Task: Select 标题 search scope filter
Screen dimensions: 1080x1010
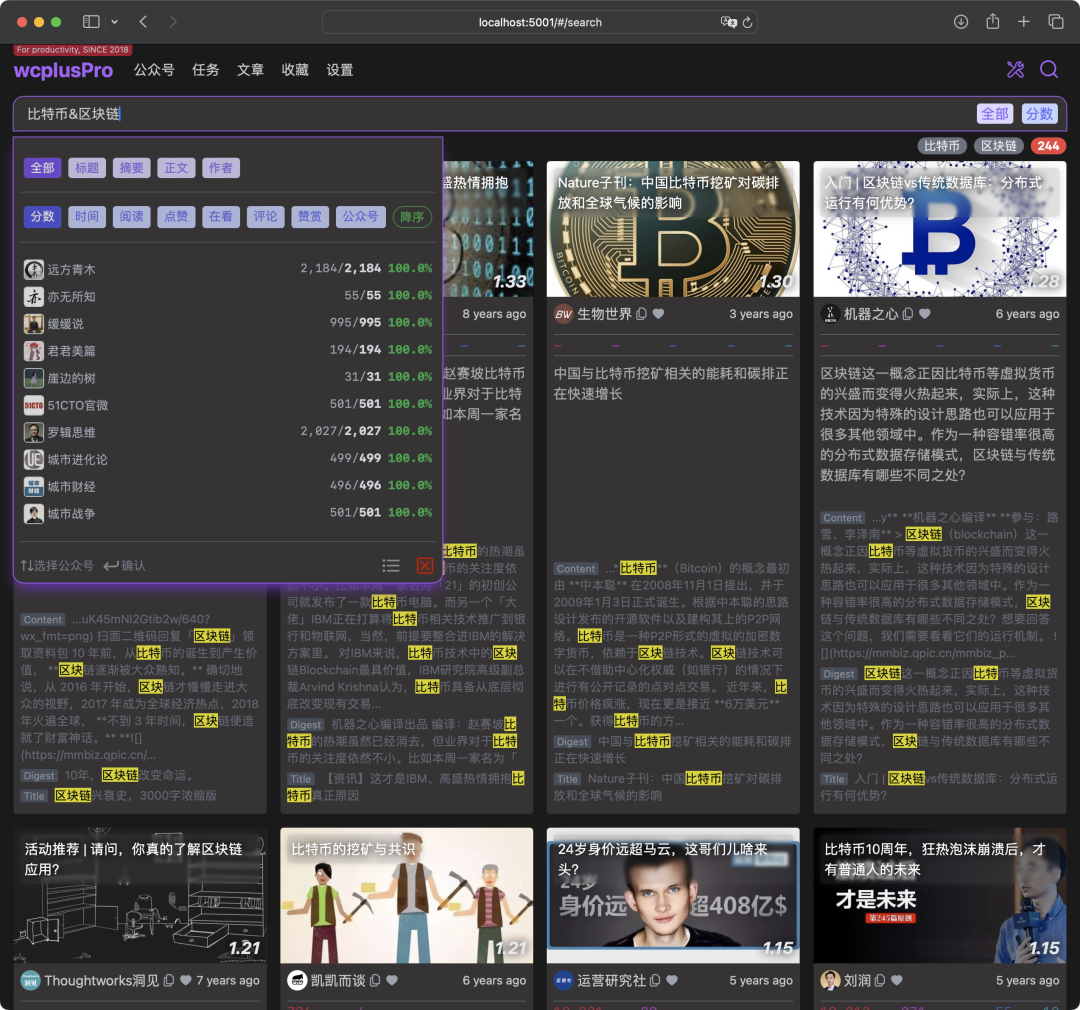Action: [x=87, y=168]
